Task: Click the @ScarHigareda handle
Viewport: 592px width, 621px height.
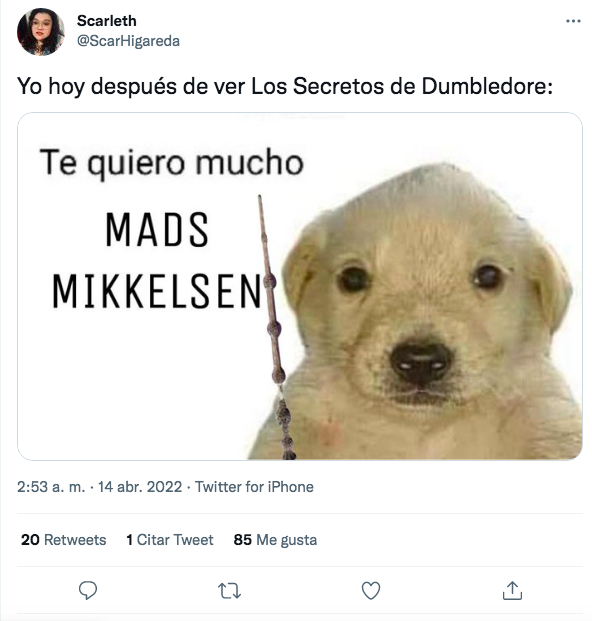Action: 128,41
